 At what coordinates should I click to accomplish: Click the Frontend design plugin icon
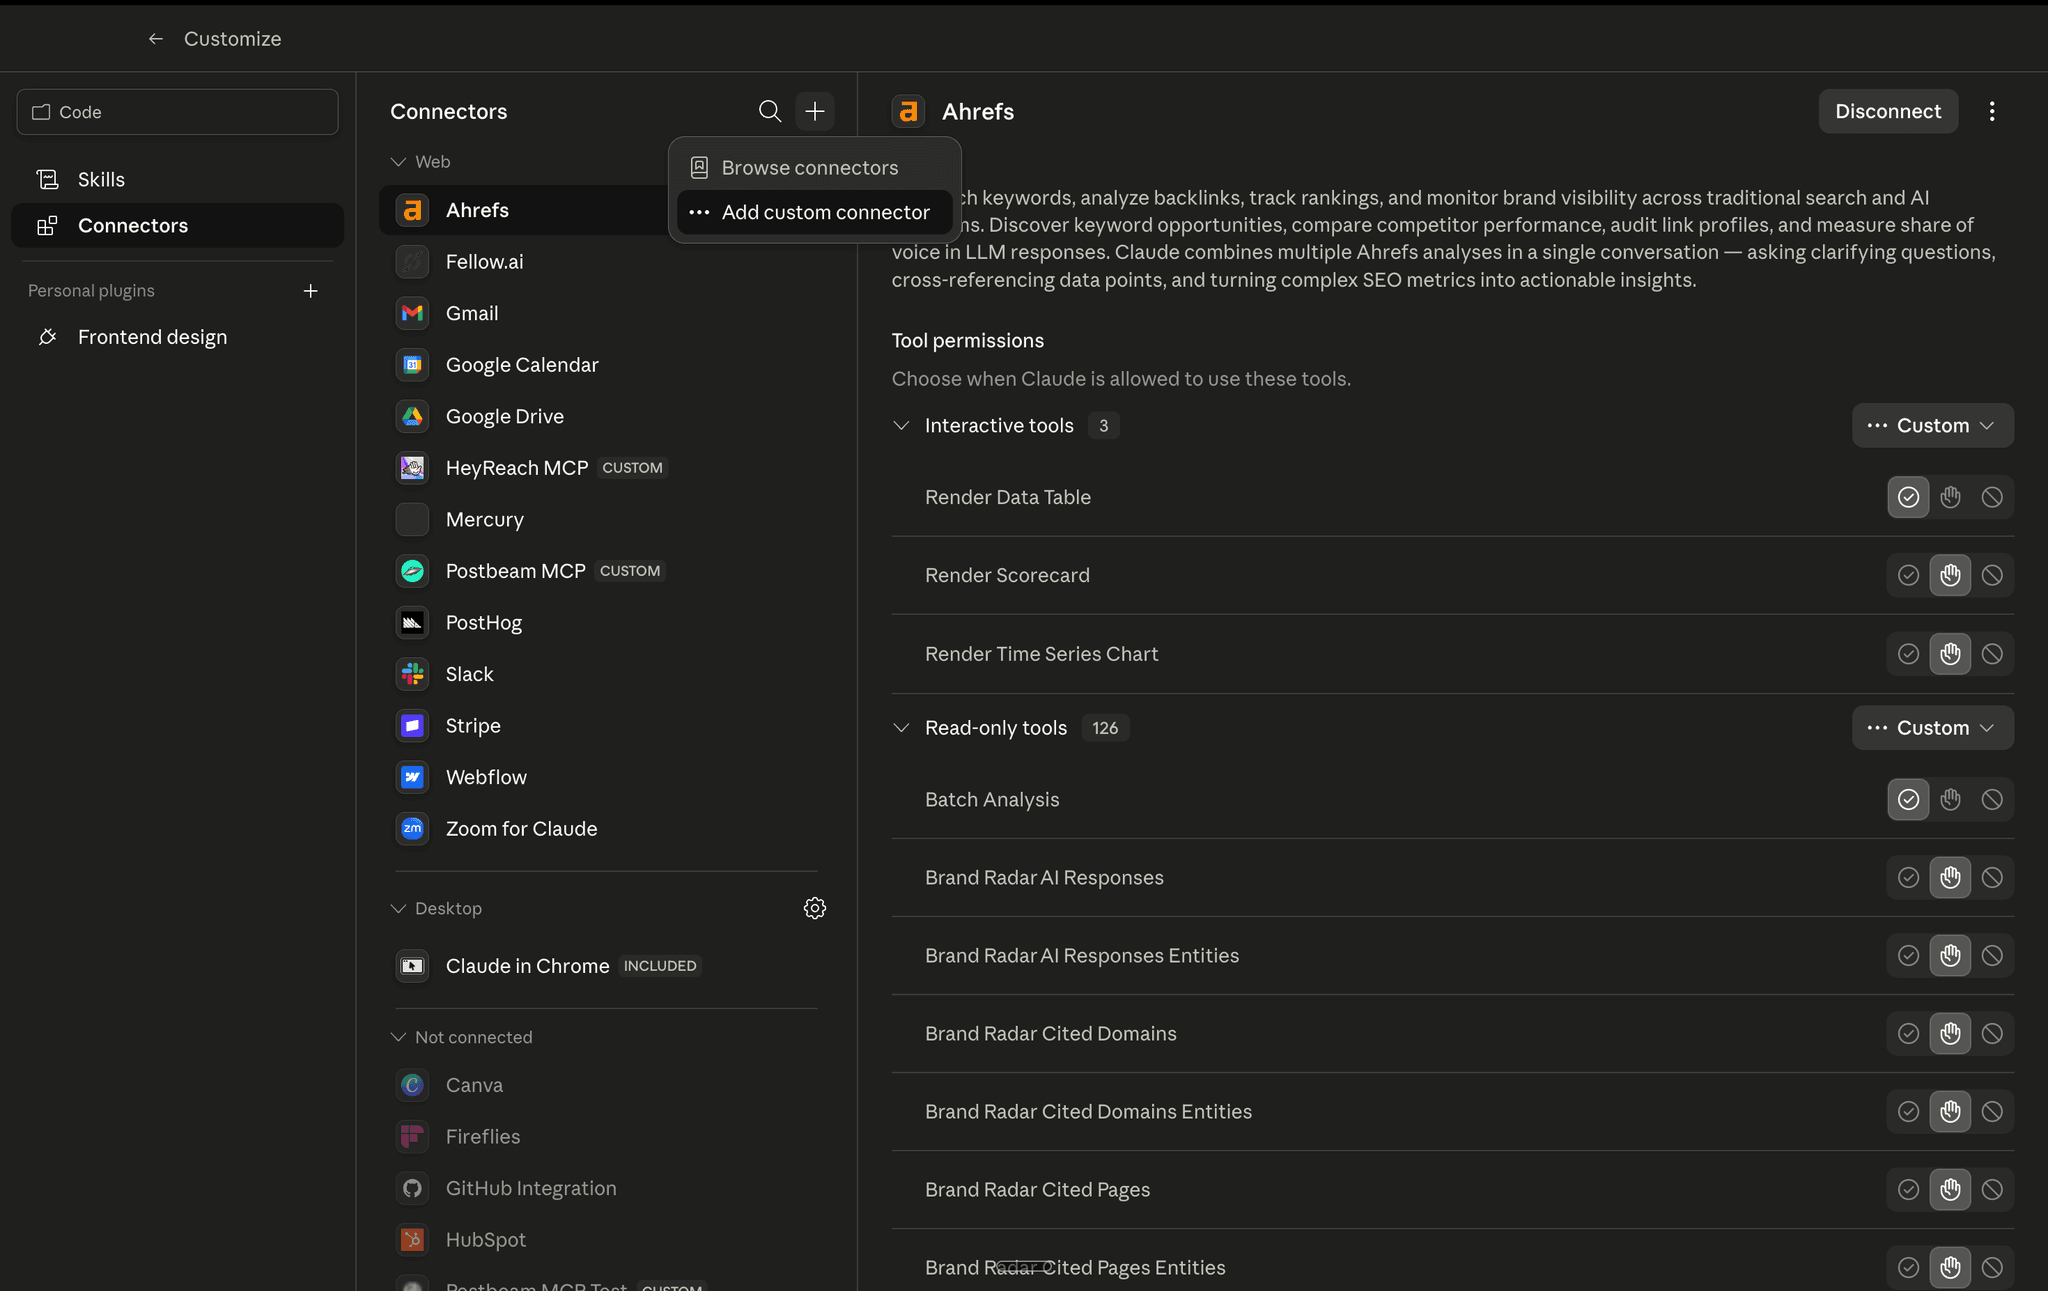tap(47, 337)
